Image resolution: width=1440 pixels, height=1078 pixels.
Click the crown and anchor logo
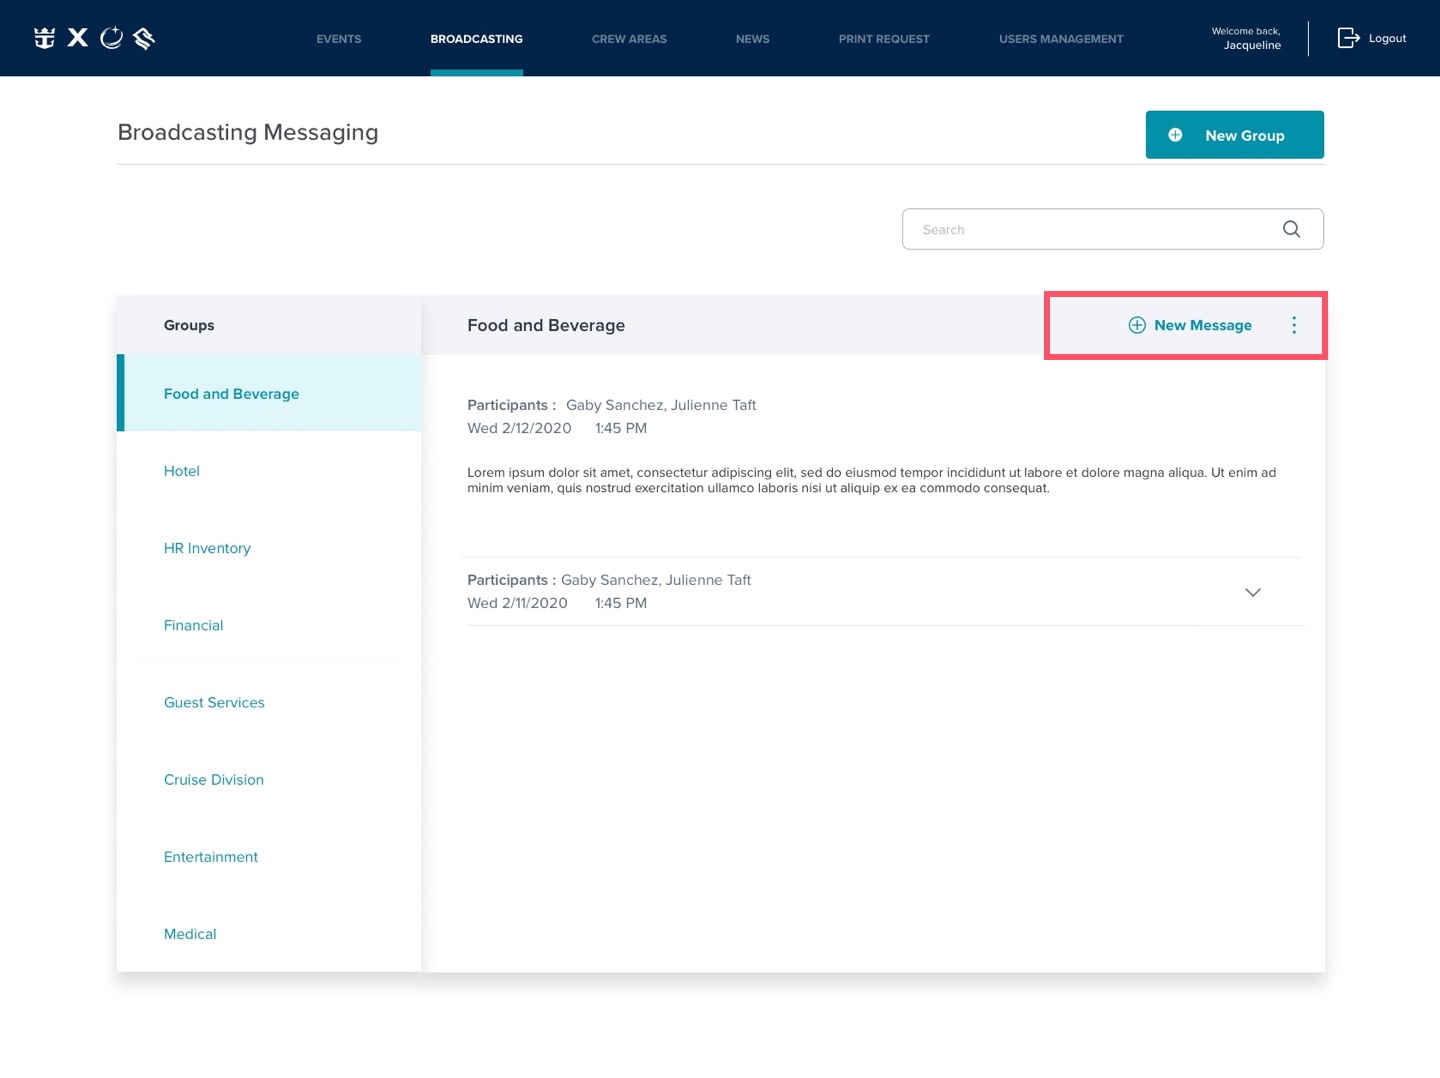tap(44, 38)
